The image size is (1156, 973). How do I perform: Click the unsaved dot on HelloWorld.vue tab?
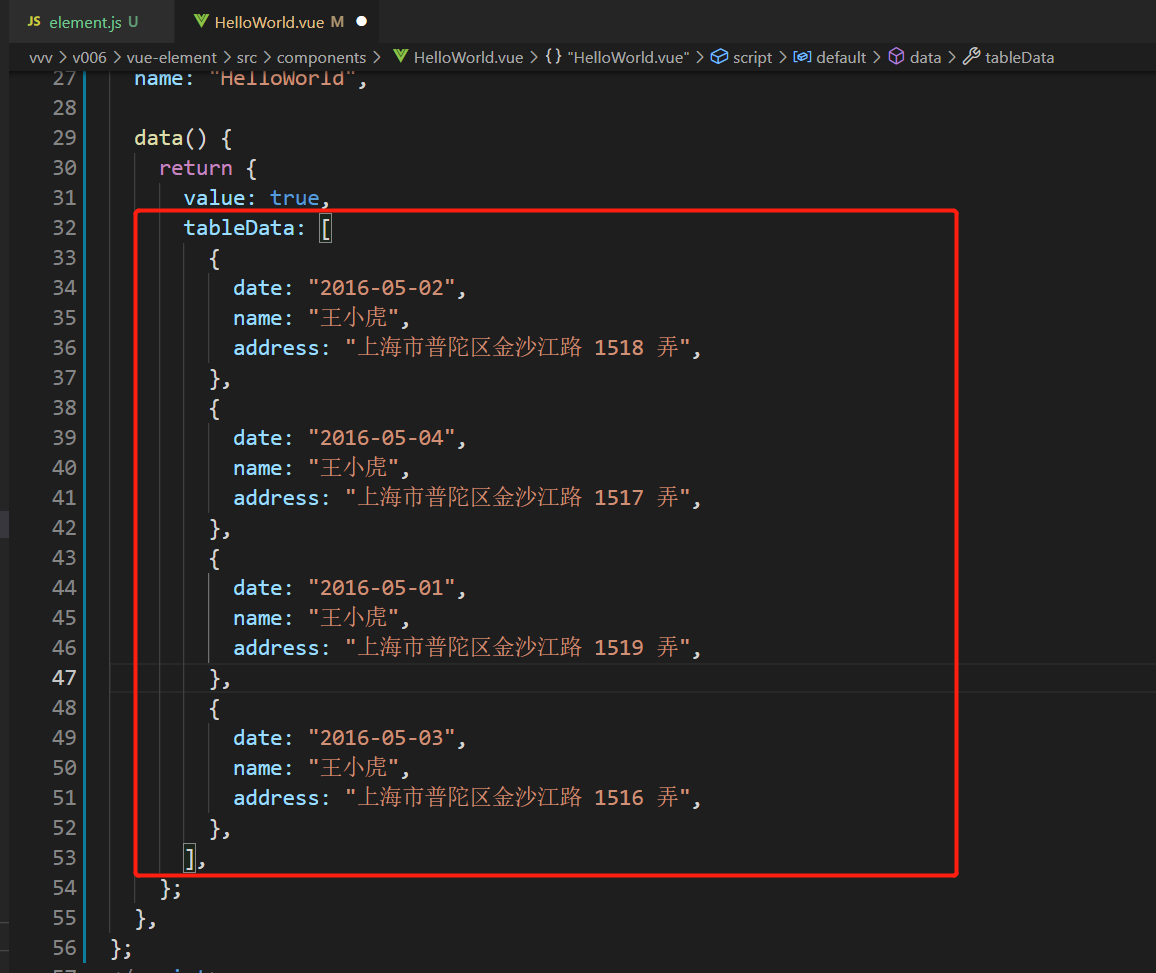pos(361,21)
